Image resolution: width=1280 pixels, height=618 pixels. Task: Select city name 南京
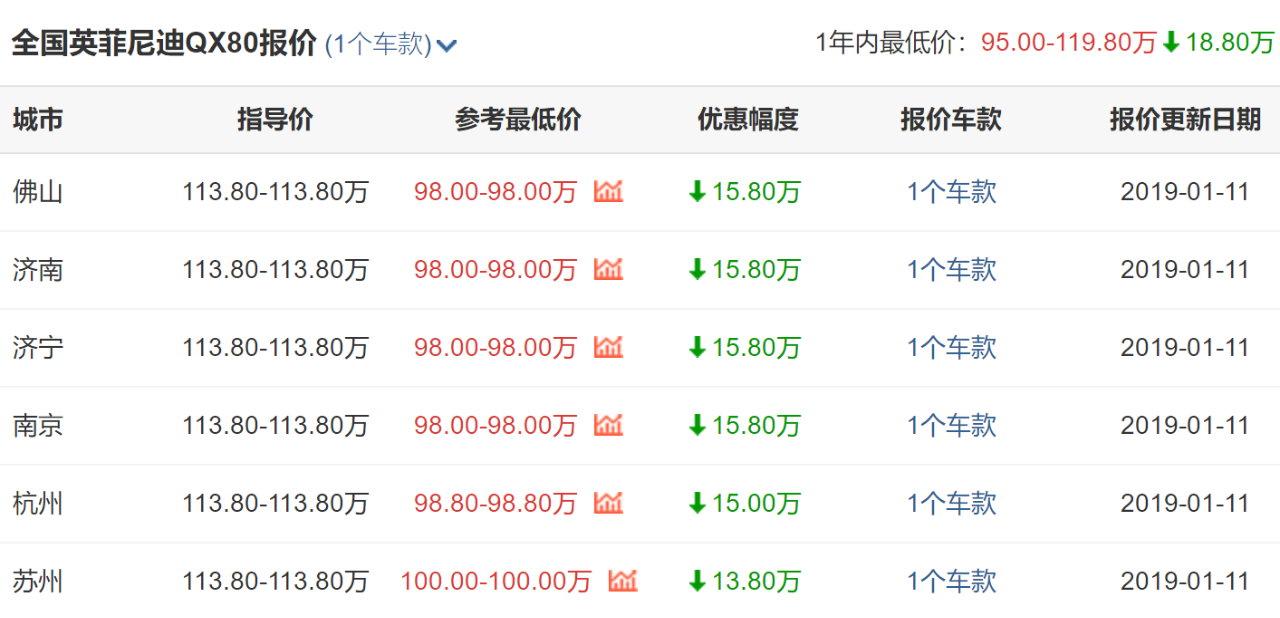(38, 426)
